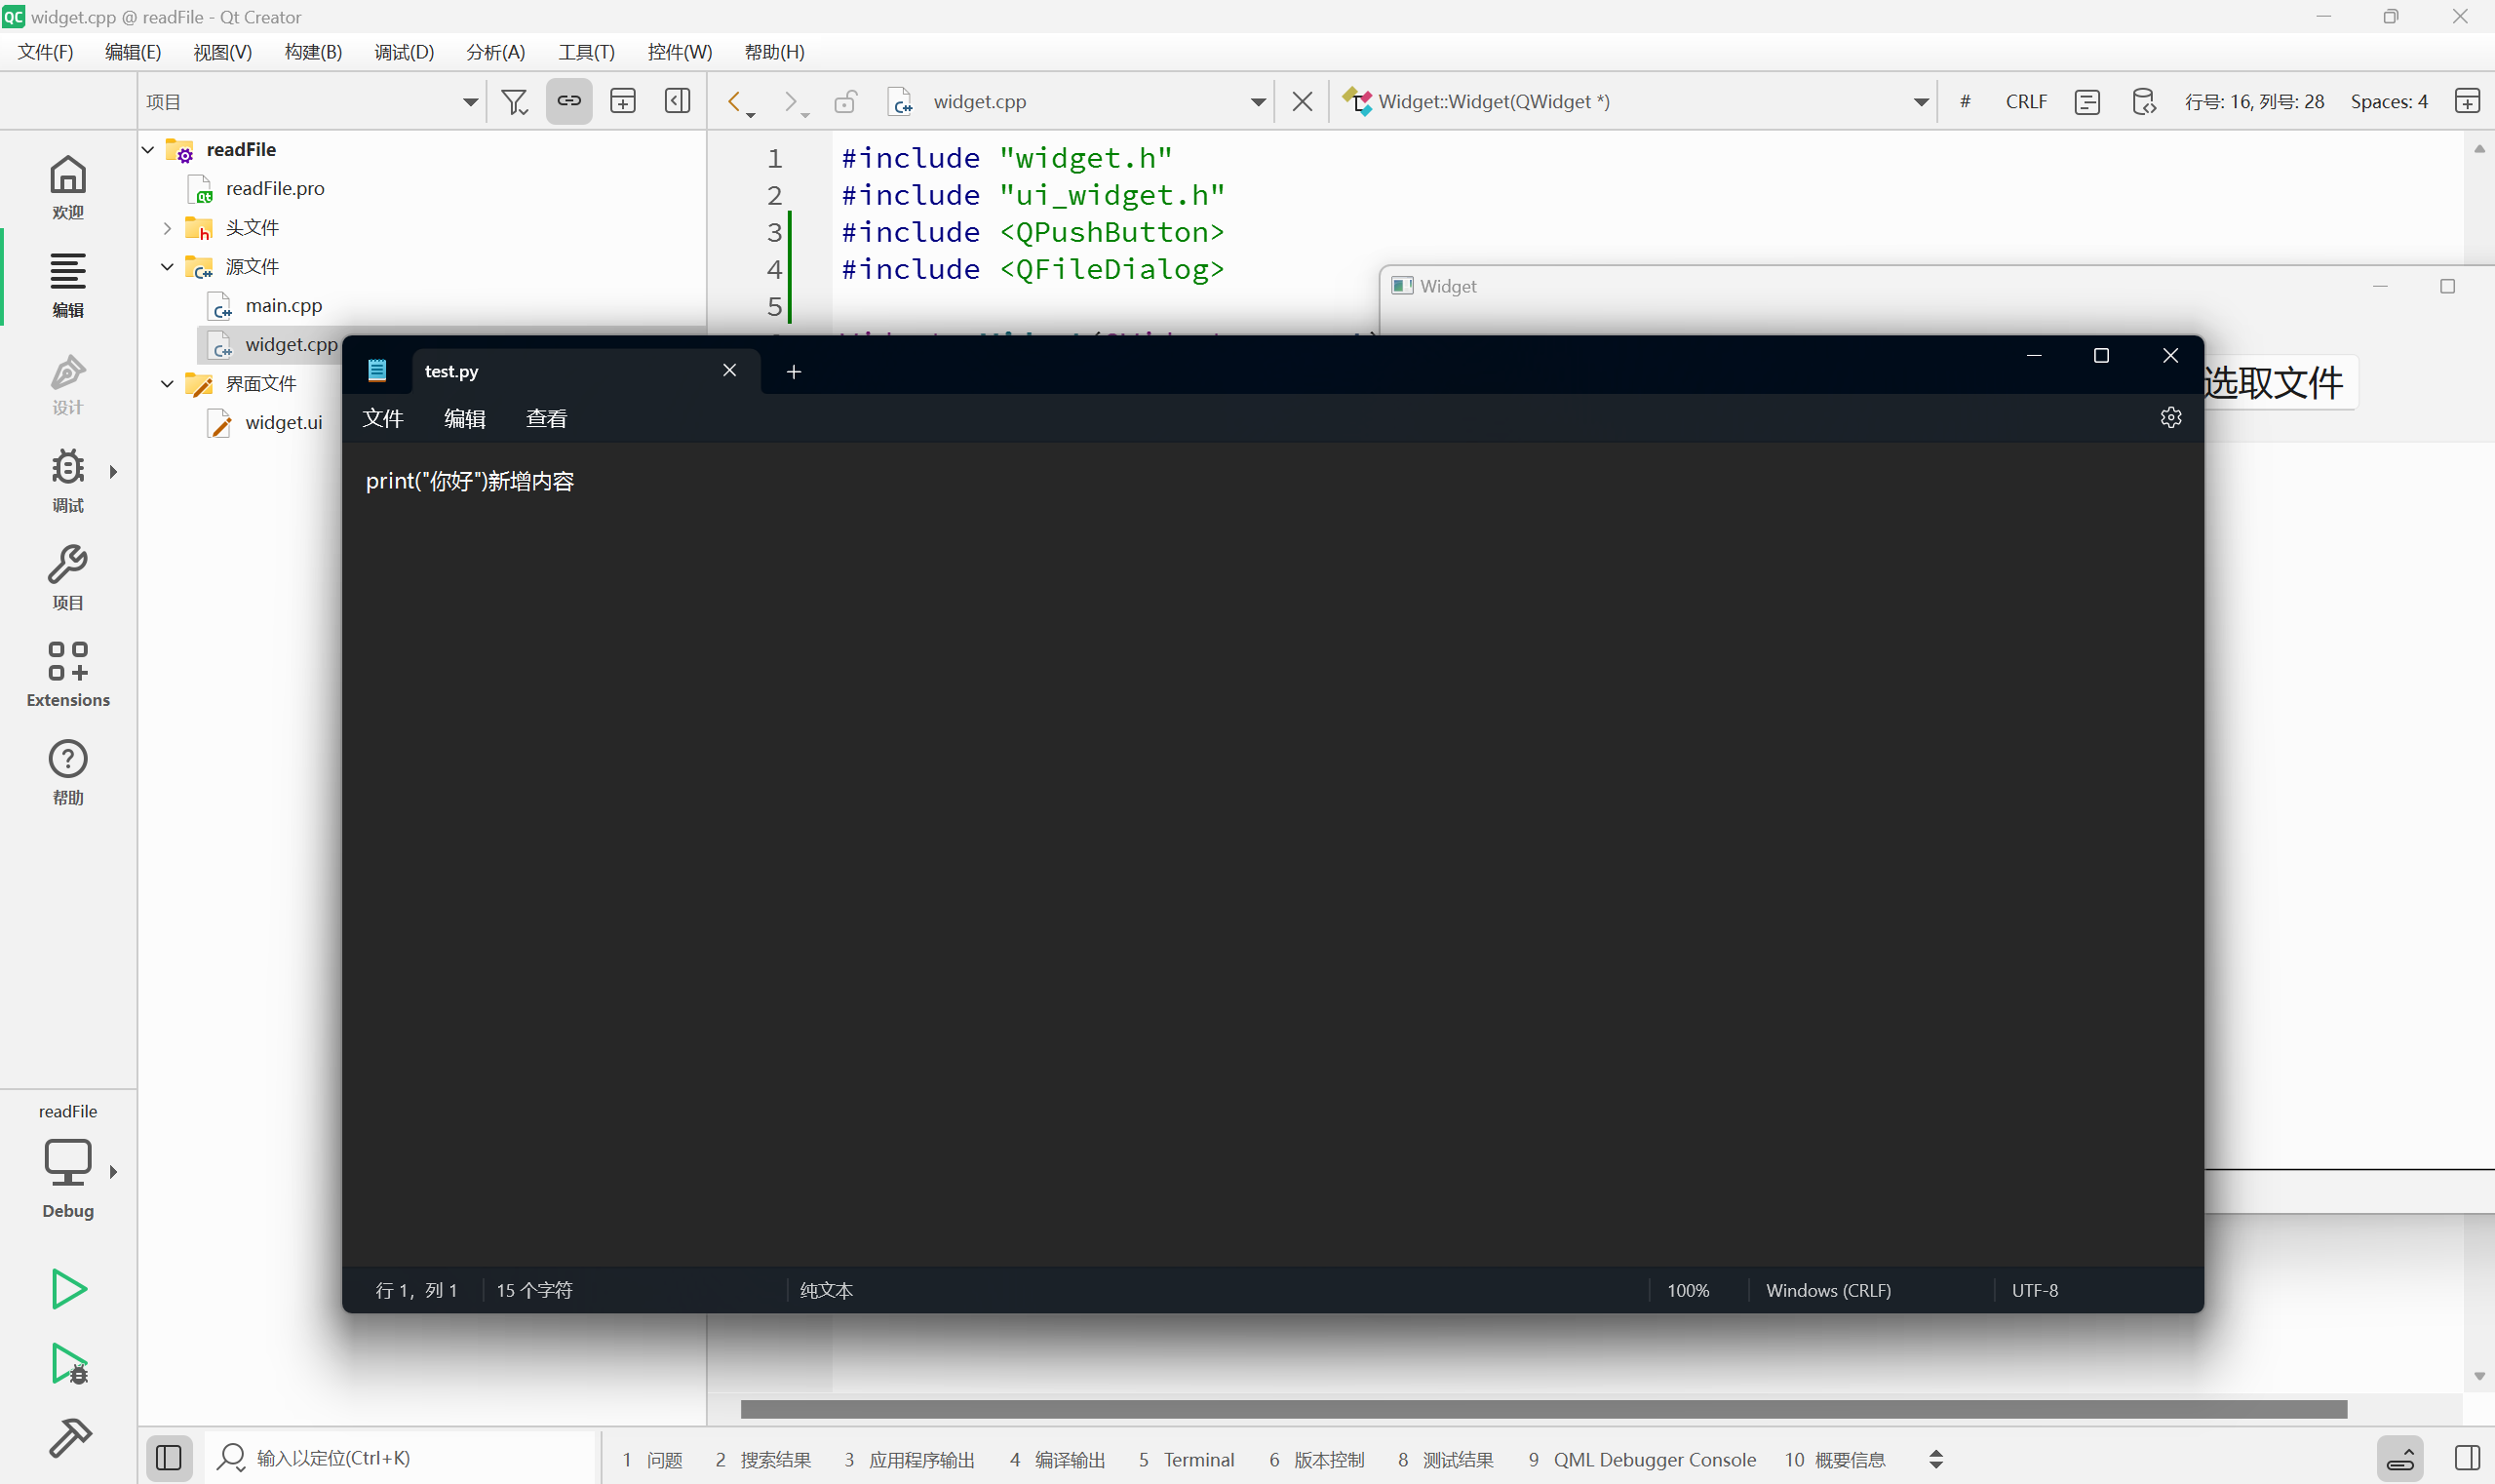Start debugging with the bug play icon

point(68,1363)
